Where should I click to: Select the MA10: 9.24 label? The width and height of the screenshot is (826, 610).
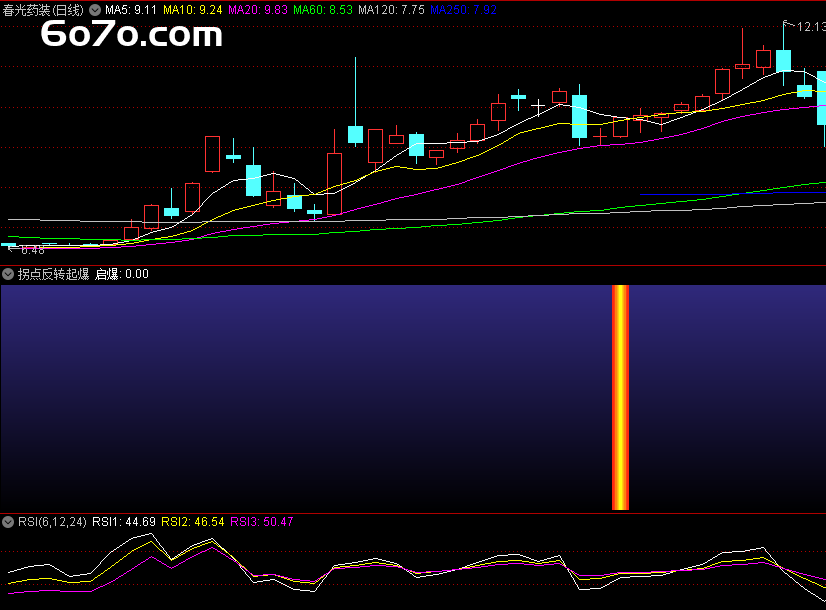[x=193, y=10]
